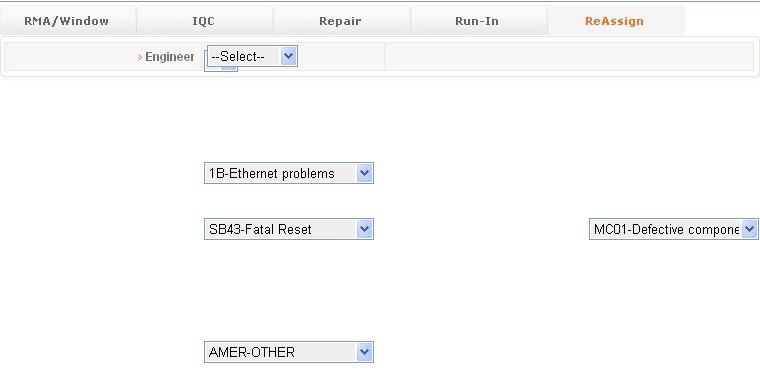The width and height of the screenshot is (760, 377).
Task: Click the hidden dropdown behind the --Select-- box
Action: (x=229, y=69)
